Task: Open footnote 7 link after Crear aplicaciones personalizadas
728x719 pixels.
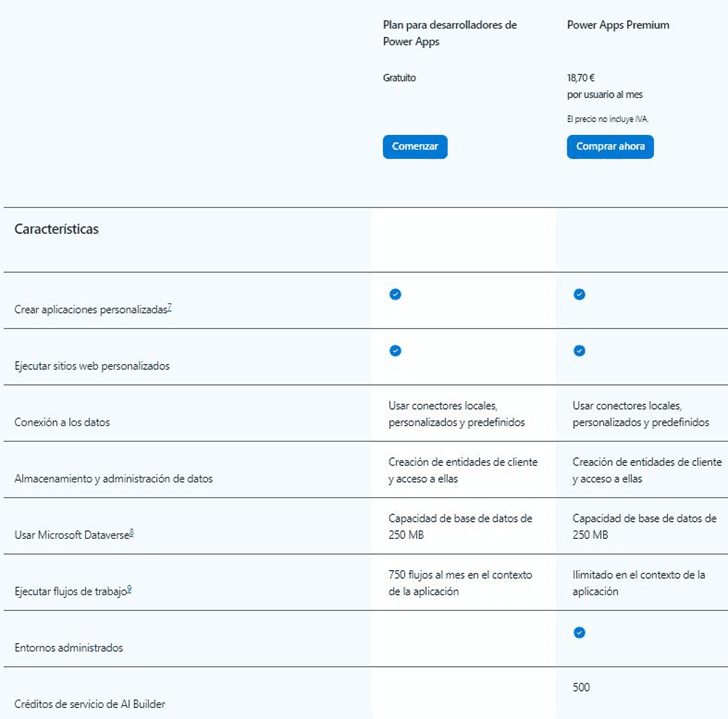Action: pos(169,307)
